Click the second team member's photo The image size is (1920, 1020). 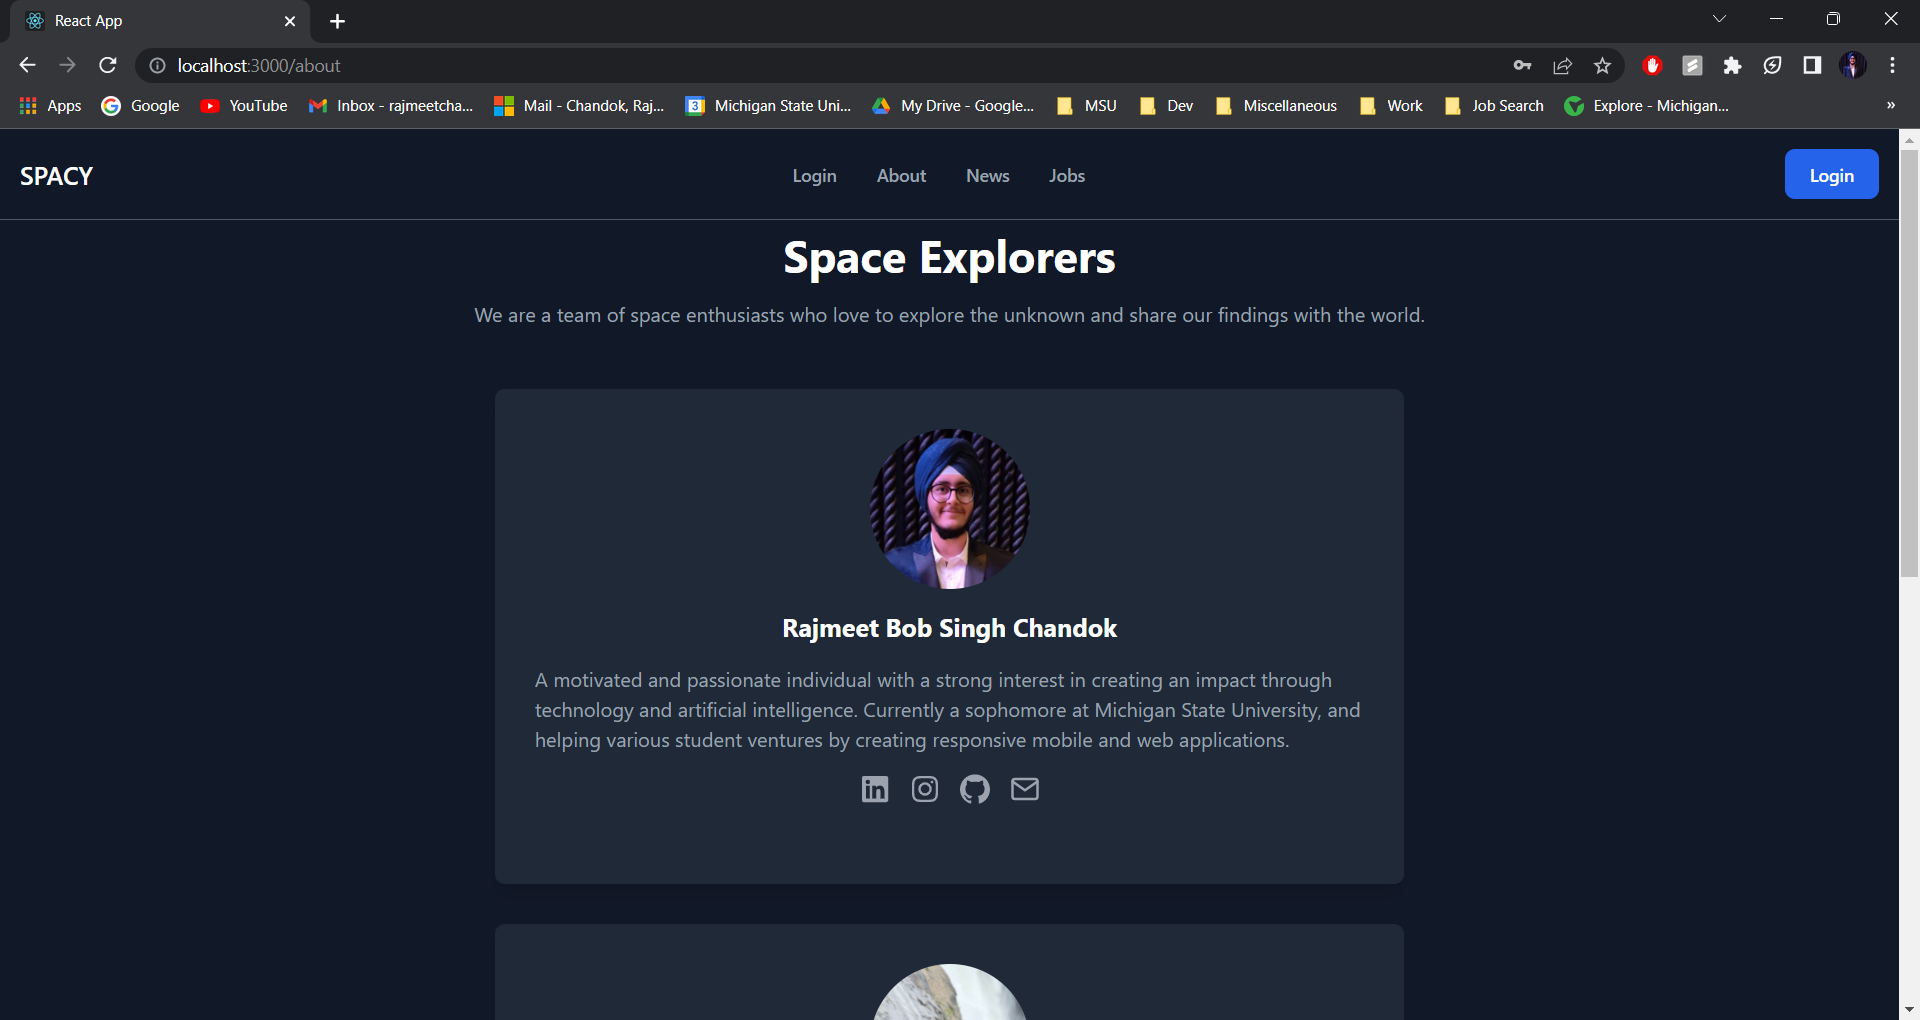coord(949,992)
